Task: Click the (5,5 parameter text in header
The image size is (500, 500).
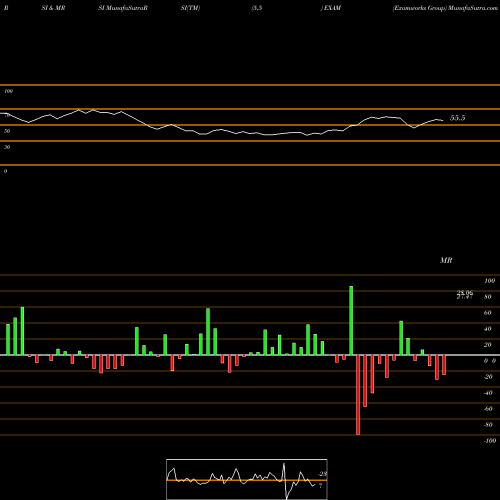Action: coord(257,8)
